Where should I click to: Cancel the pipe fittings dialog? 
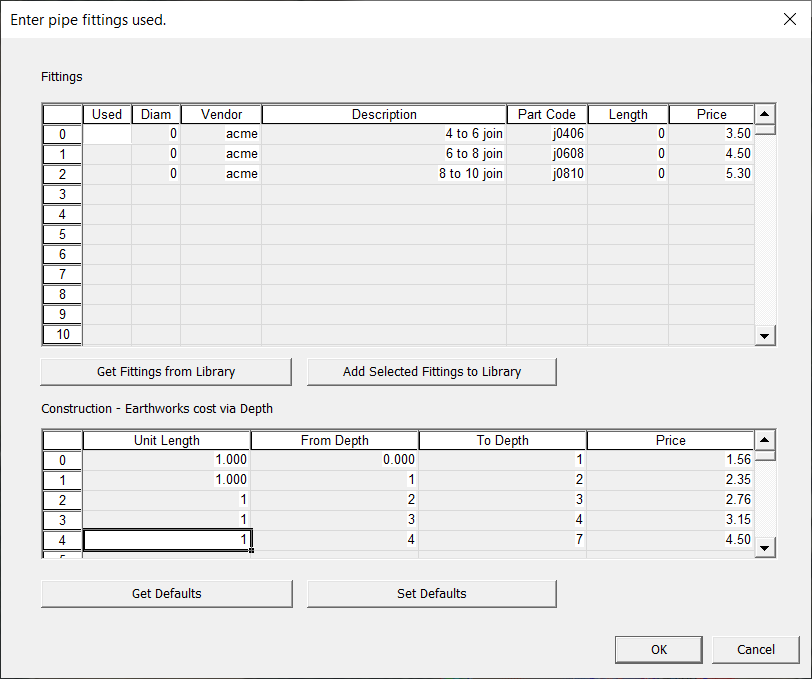coord(755,650)
